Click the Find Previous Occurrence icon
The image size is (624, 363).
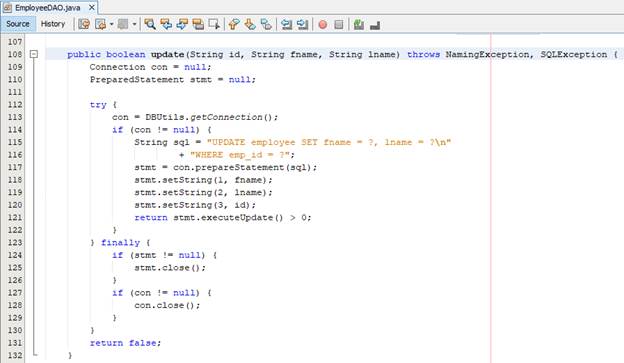click(166, 25)
